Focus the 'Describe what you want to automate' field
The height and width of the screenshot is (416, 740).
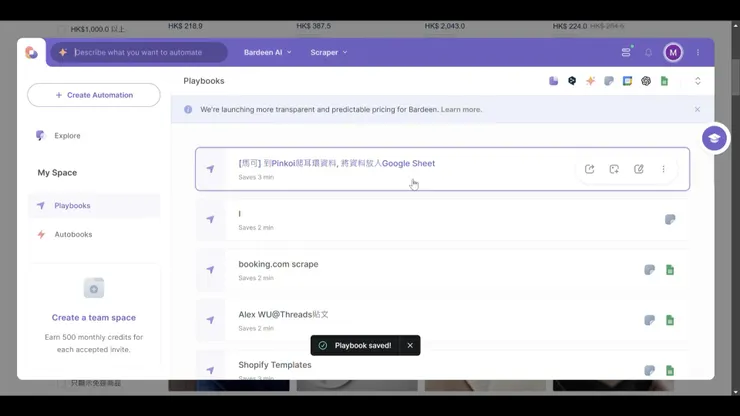tap(139, 52)
